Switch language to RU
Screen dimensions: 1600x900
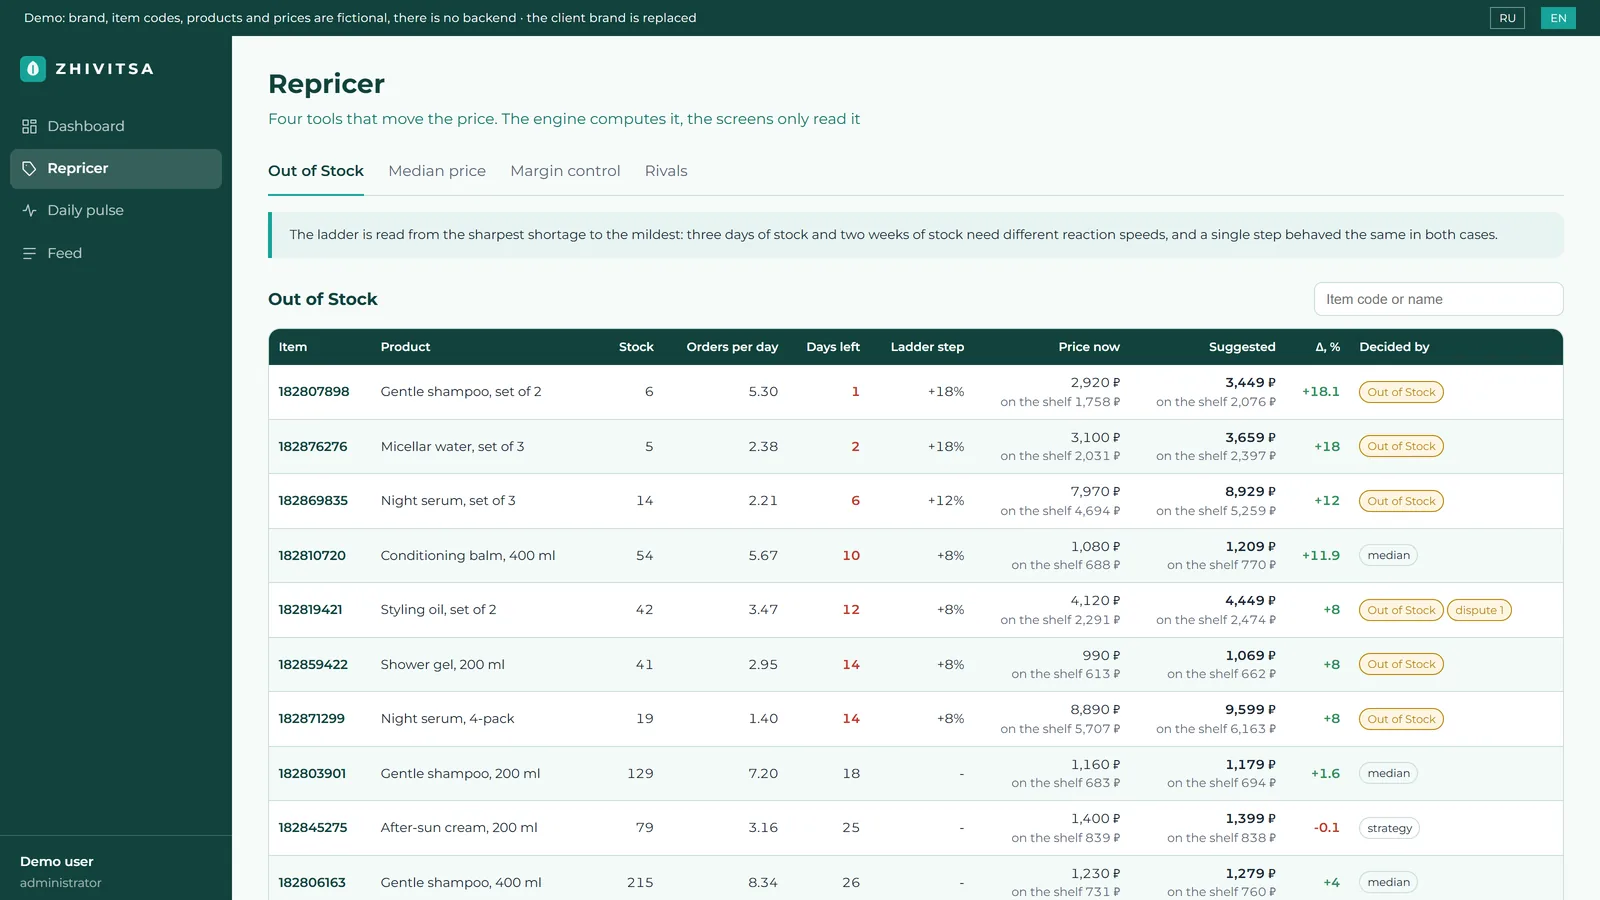tap(1507, 18)
